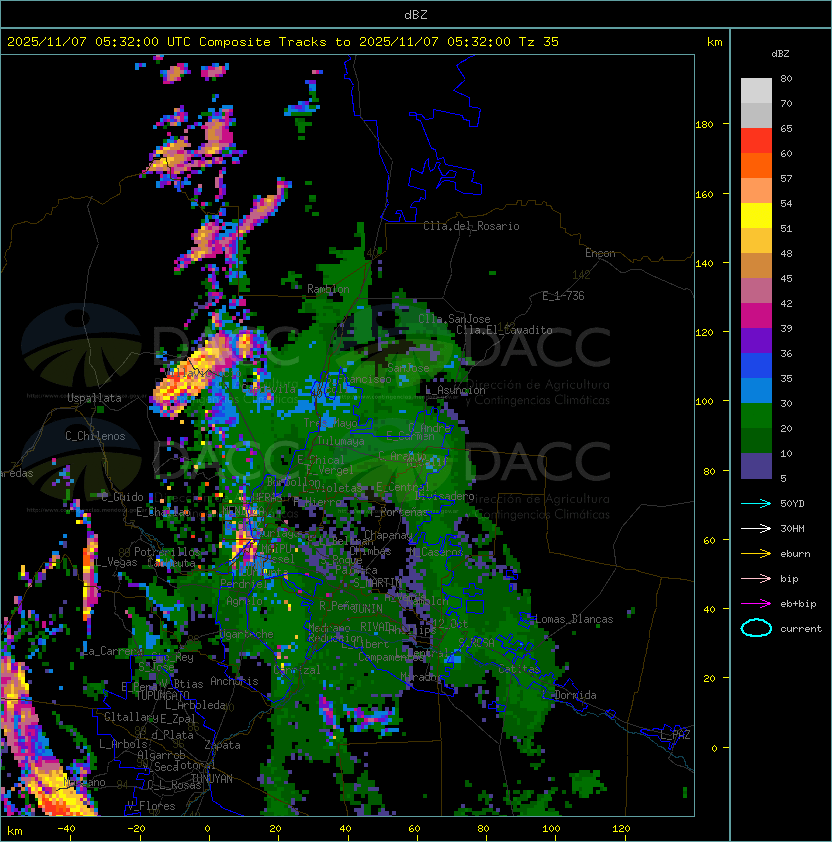Click the magenta eb+bip arrow in the legend
The height and width of the screenshot is (842, 832).
(756, 604)
